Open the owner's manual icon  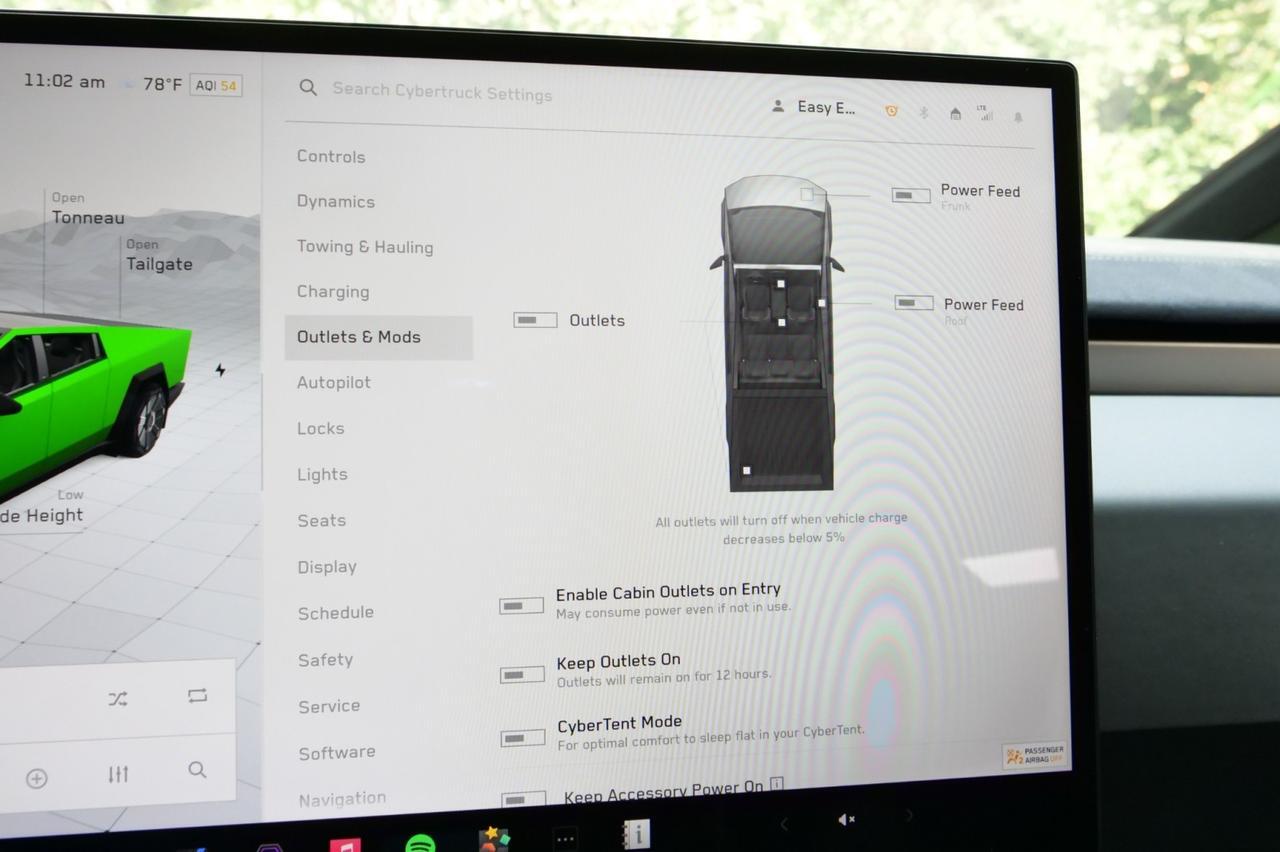(x=636, y=834)
